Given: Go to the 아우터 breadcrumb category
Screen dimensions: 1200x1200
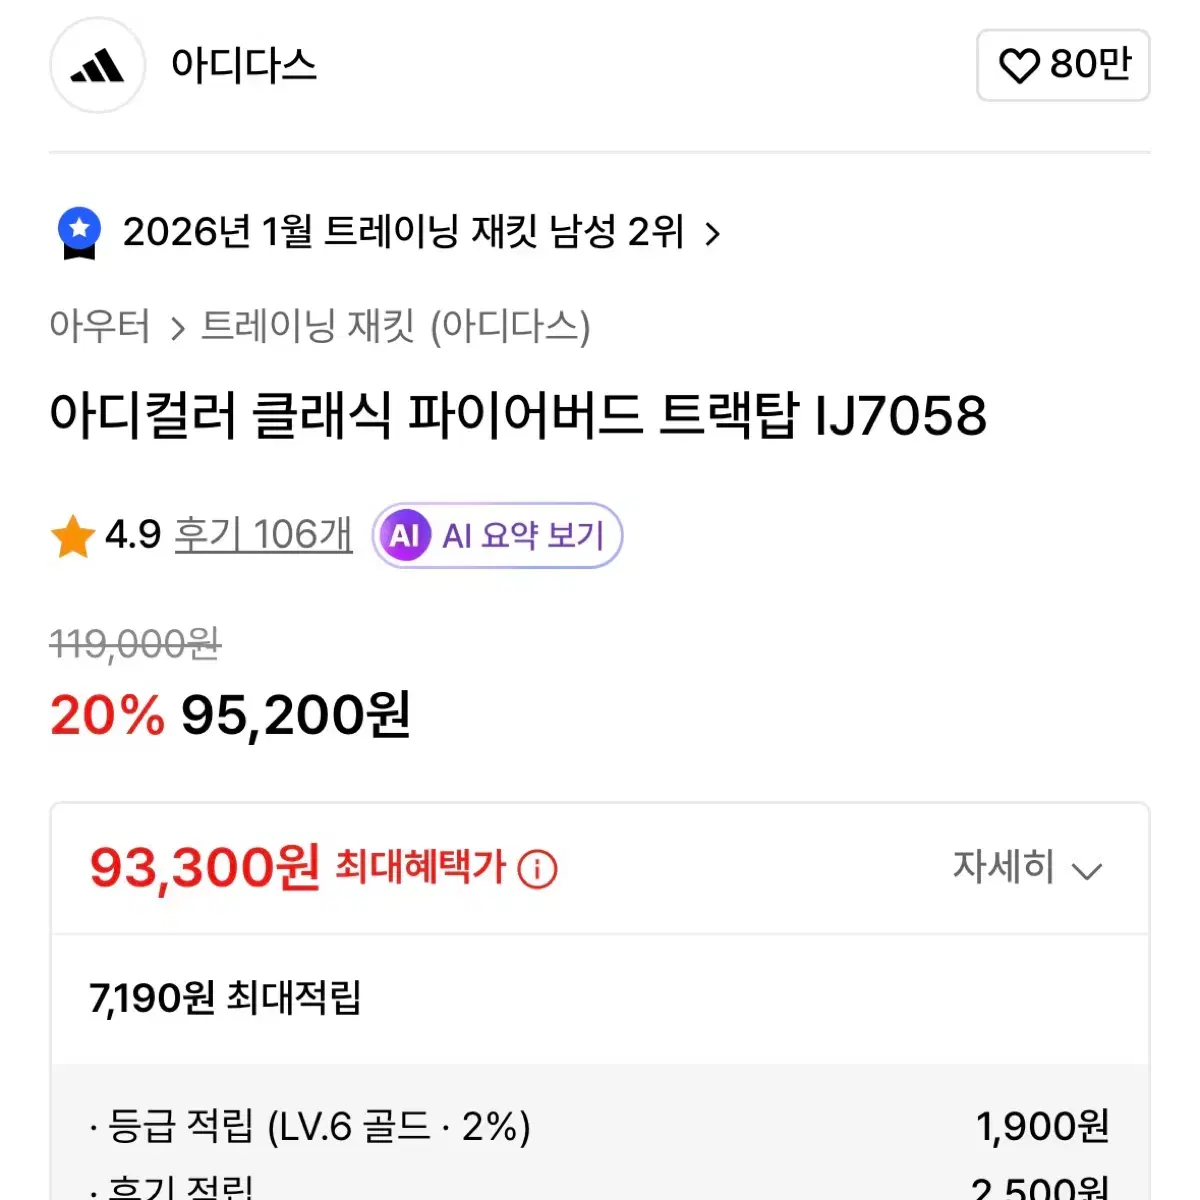Looking at the screenshot, I should point(99,327).
